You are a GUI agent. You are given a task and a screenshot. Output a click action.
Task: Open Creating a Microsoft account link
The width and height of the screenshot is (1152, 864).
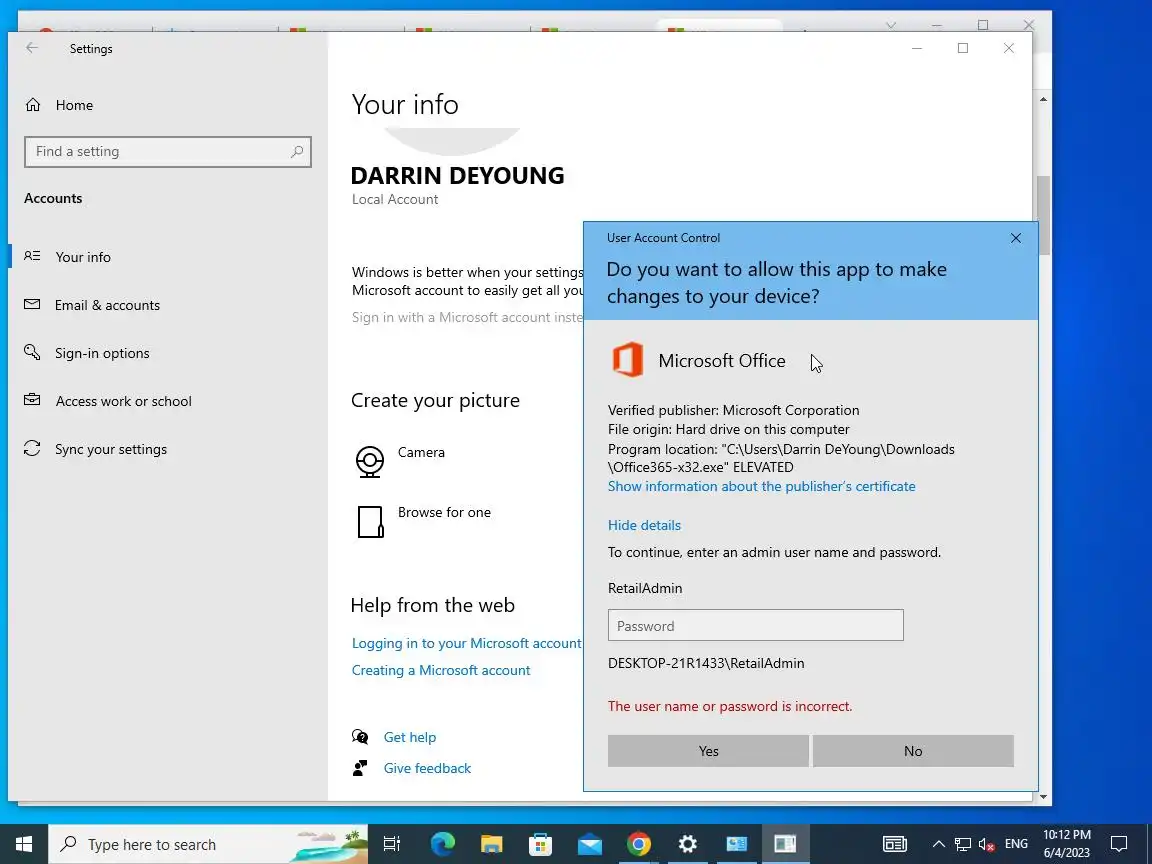click(x=441, y=670)
